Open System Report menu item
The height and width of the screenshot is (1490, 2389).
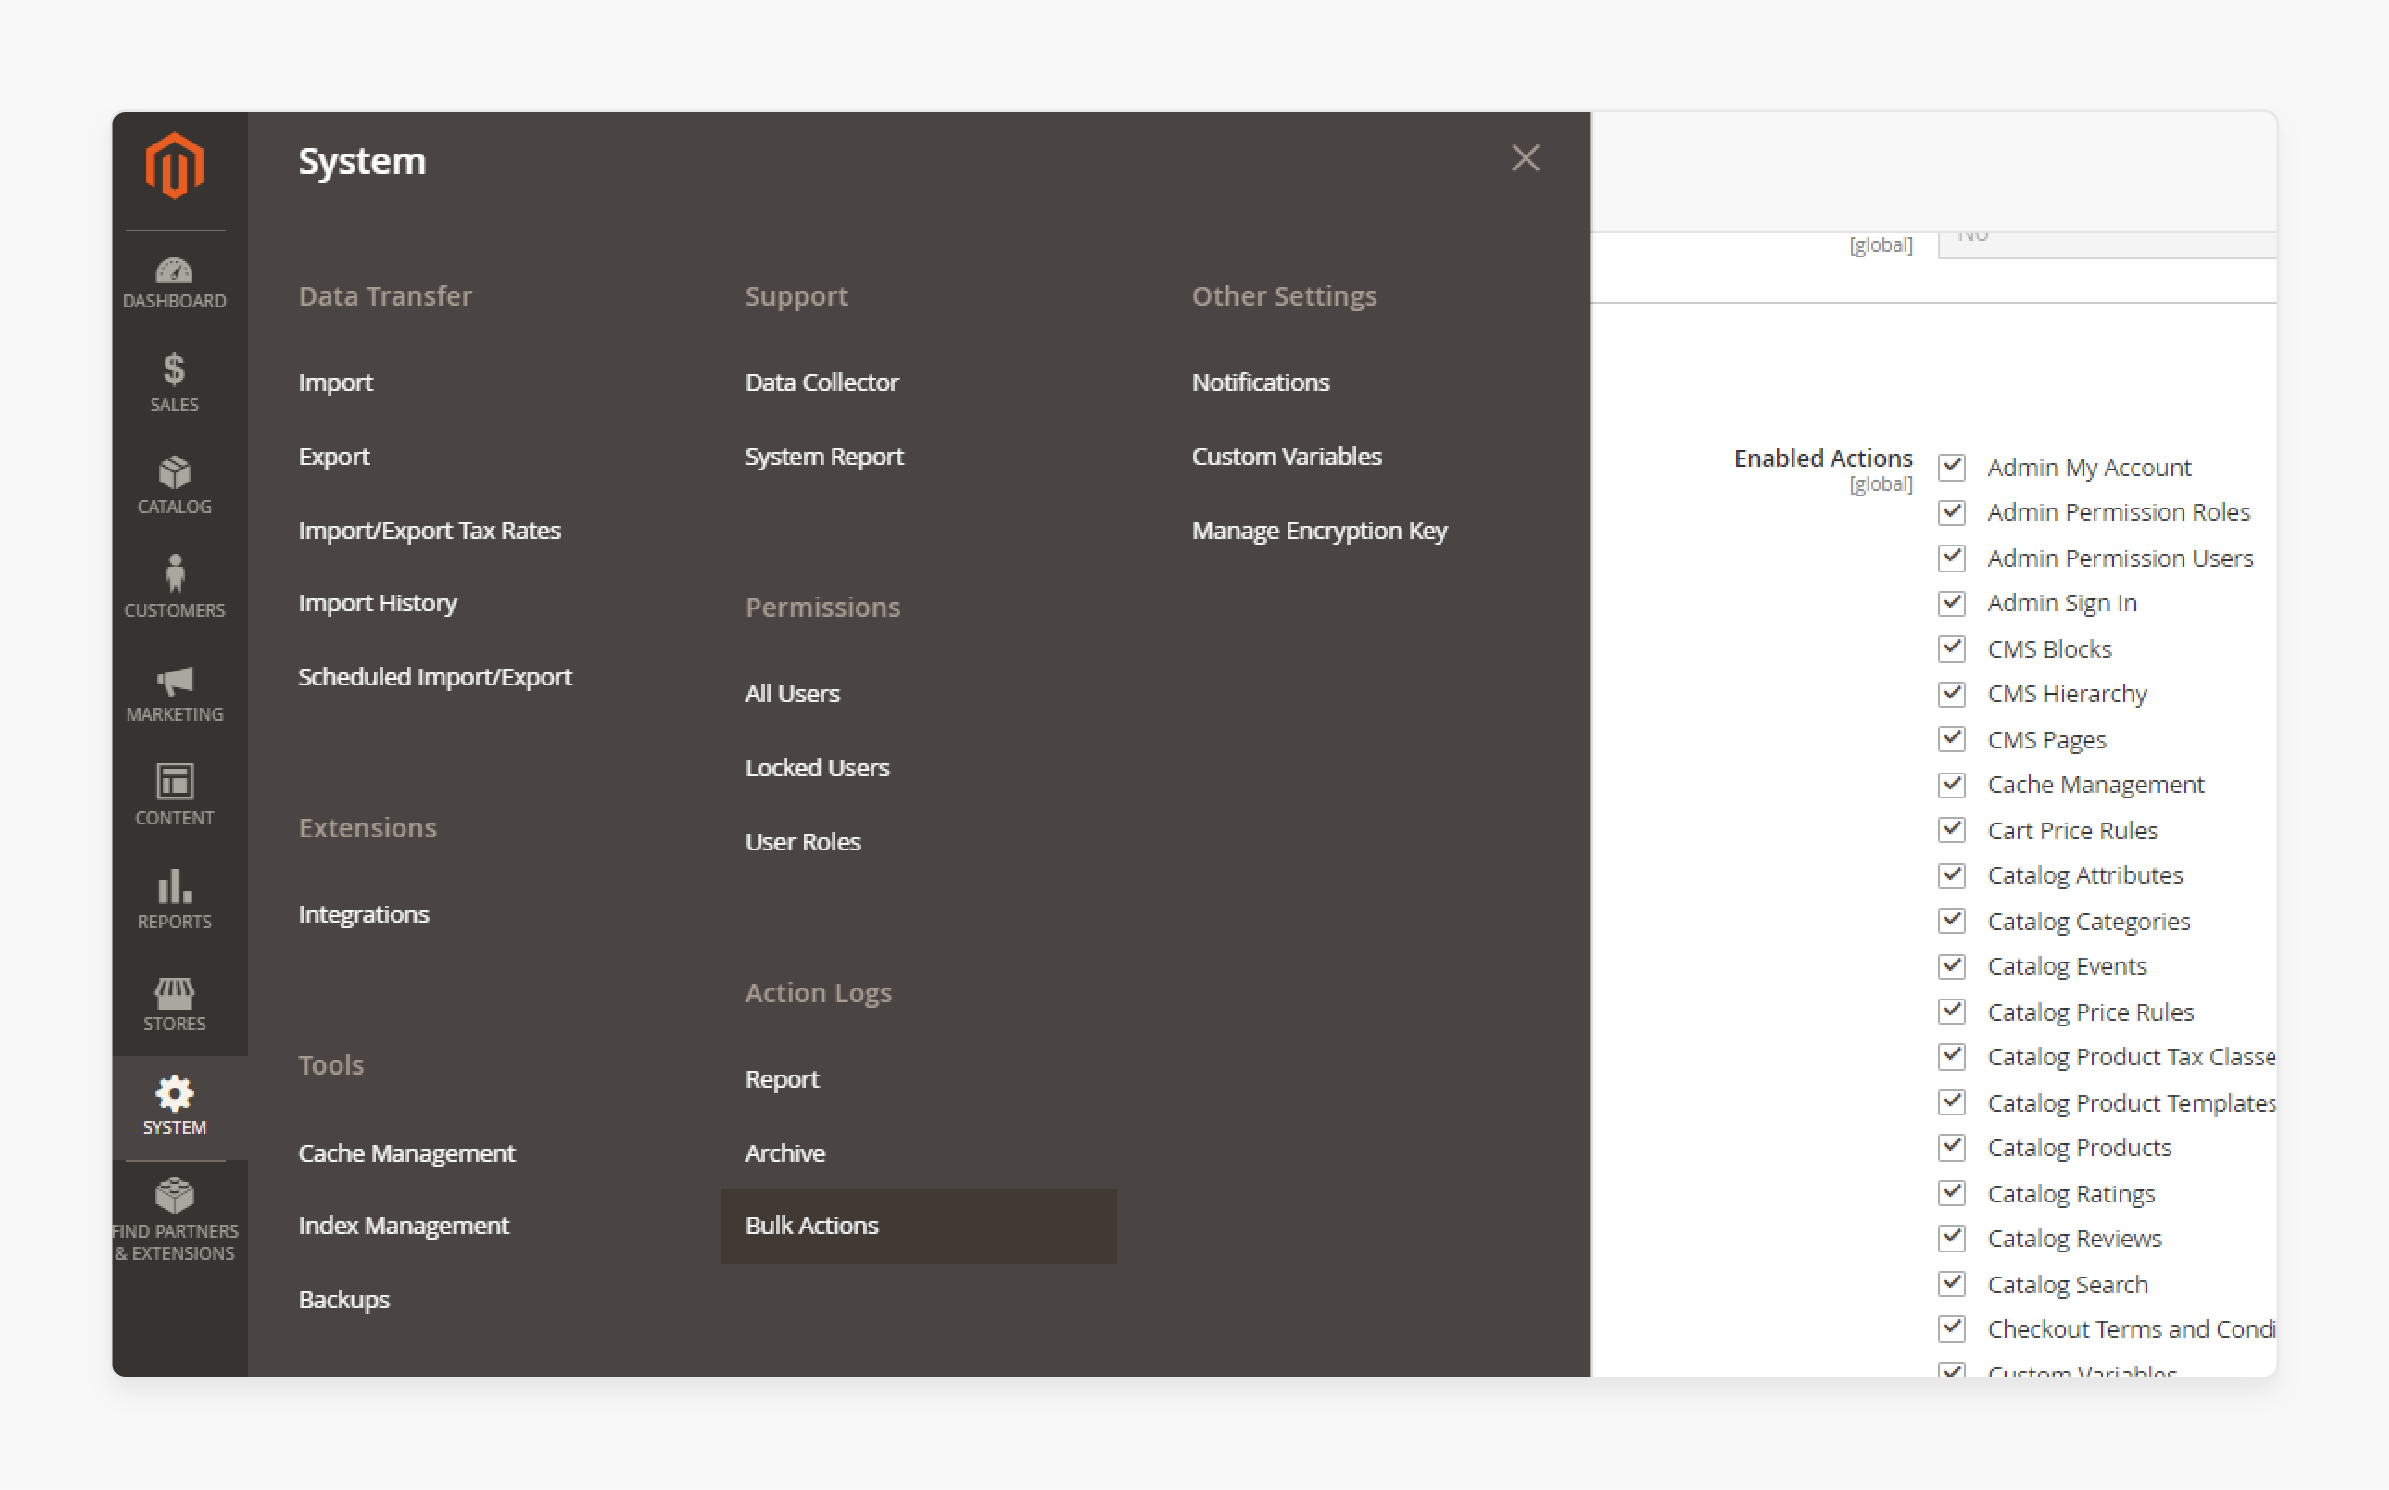[x=824, y=457]
